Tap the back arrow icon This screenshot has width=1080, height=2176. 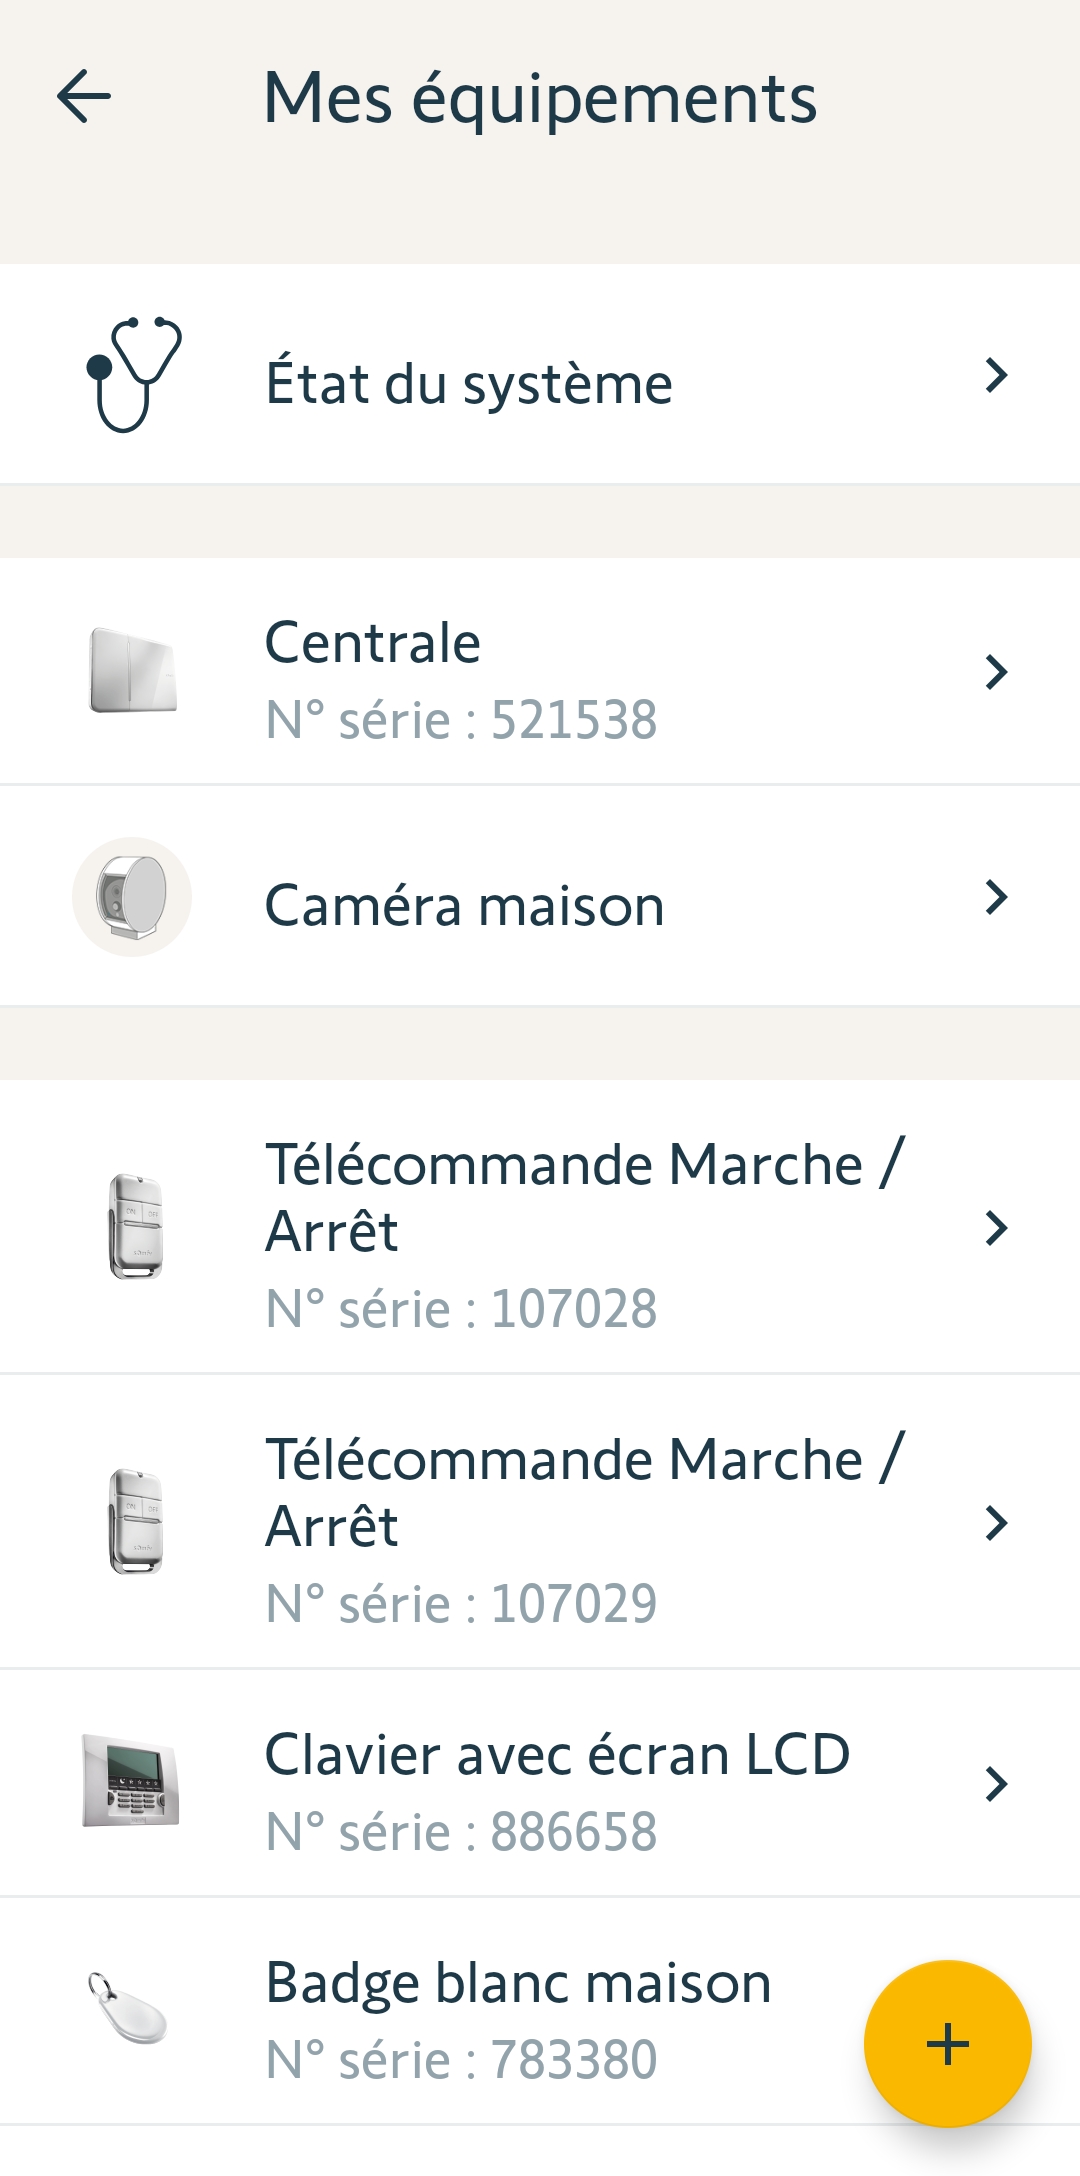tap(84, 97)
